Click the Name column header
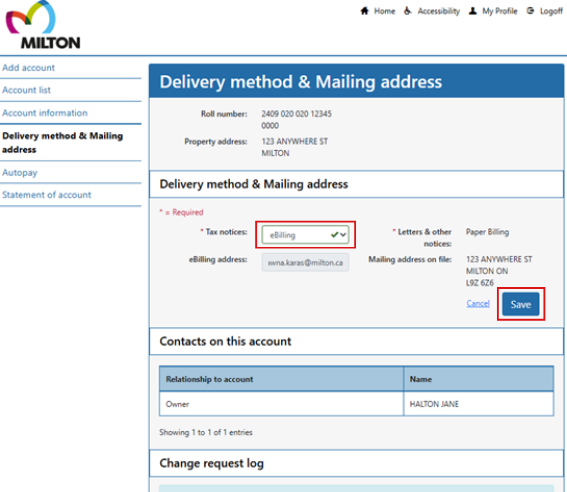567x492 pixels. (479, 379)
